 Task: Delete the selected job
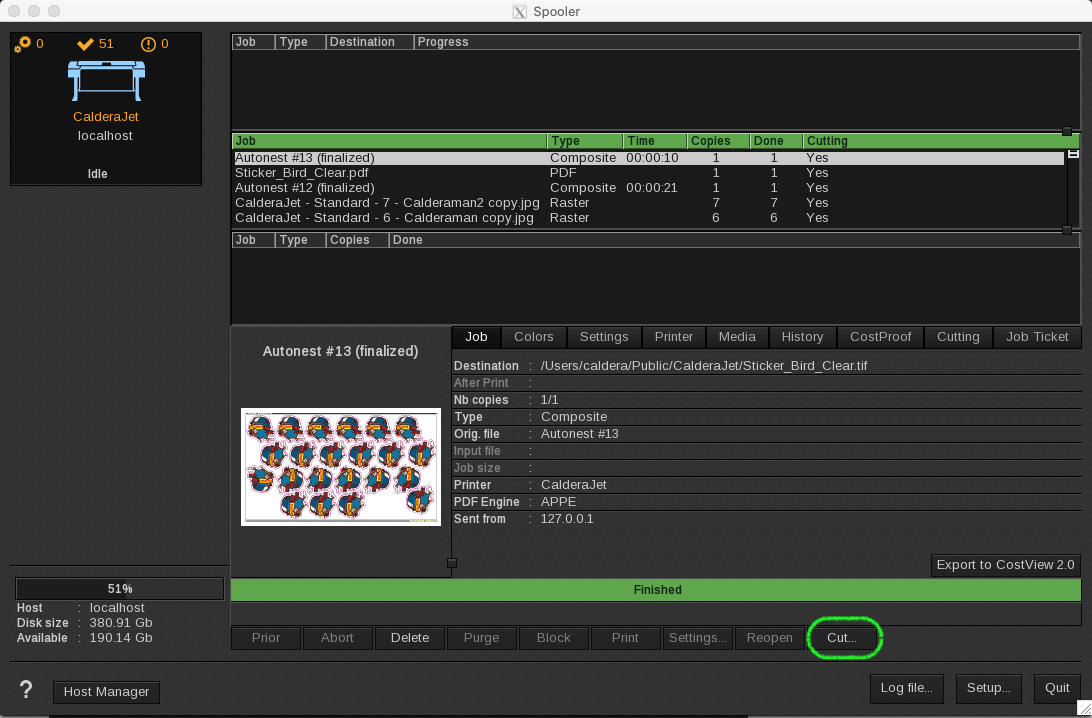tap(409, 638)
